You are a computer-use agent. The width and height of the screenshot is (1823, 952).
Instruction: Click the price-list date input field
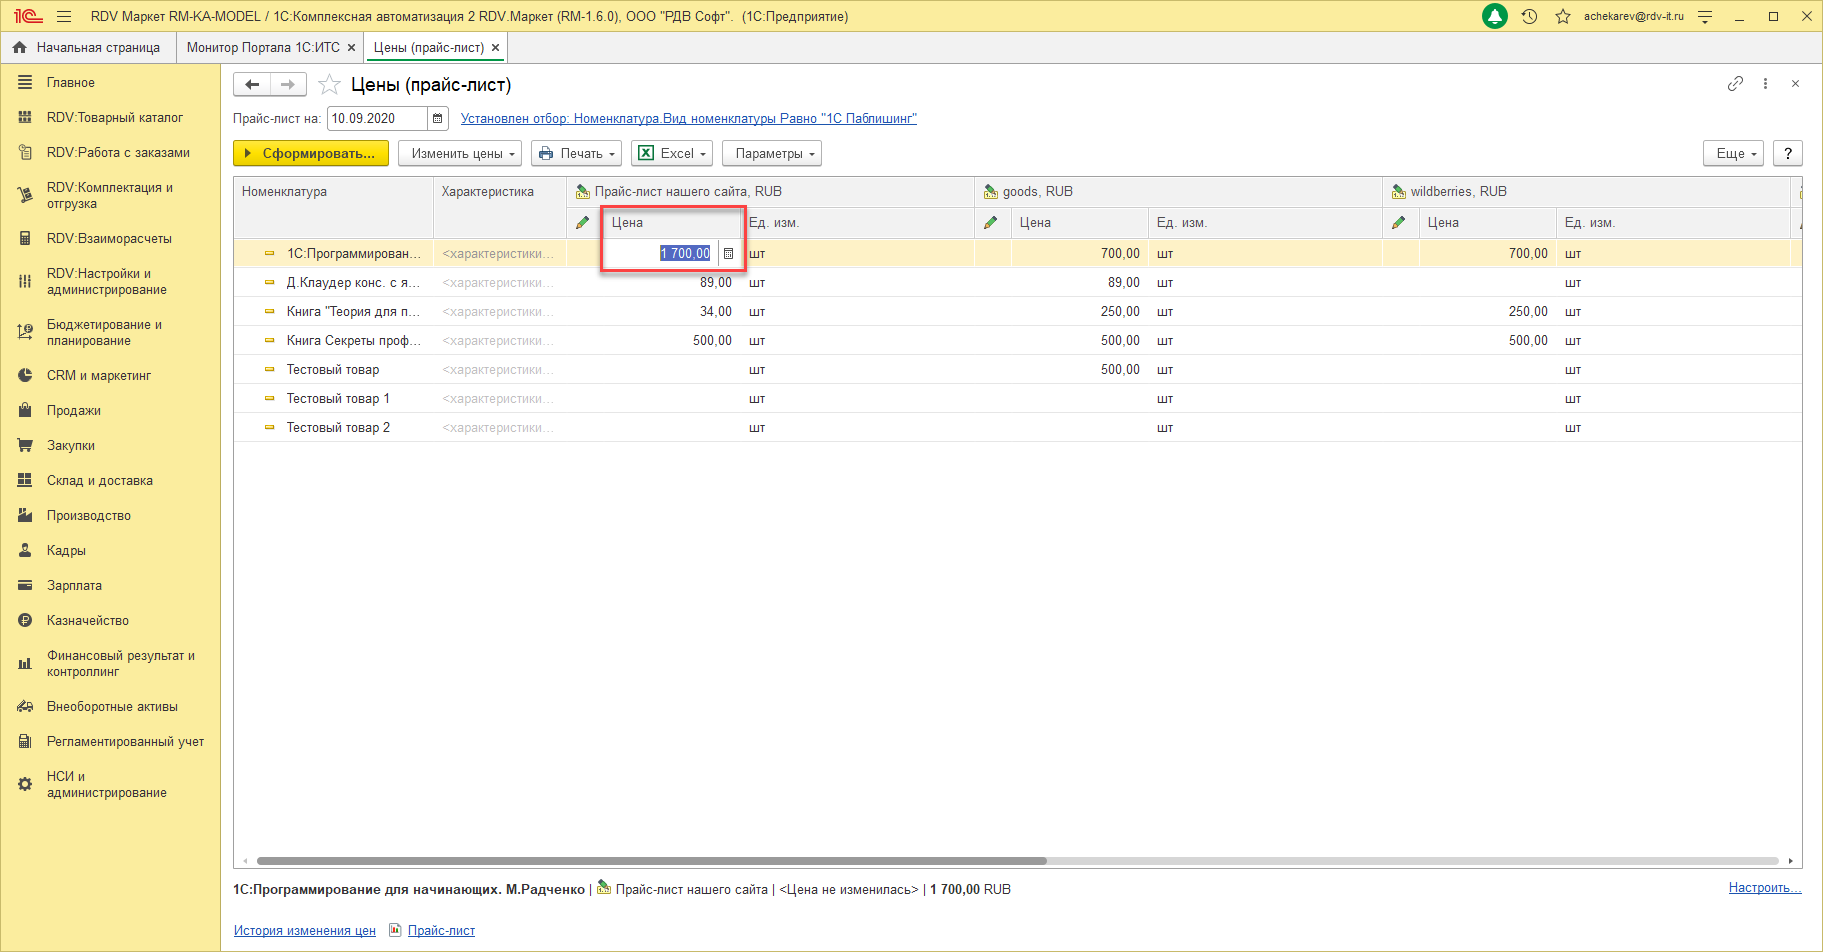click(x=376, y=118)
